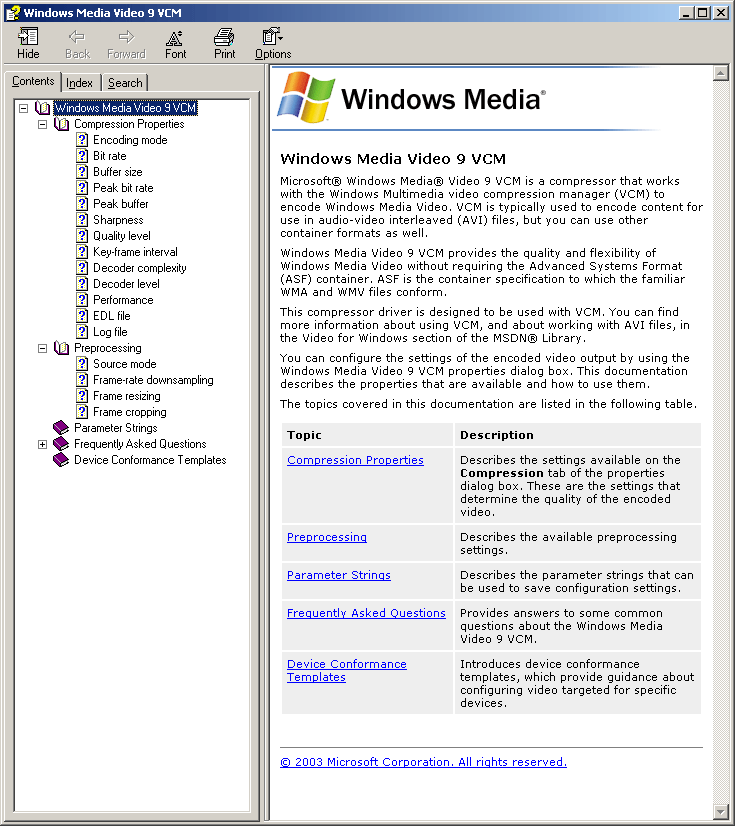Click the Back arrow toolbar icon
The height and width of the screenshot is (826, 735).
click(77, 36)
